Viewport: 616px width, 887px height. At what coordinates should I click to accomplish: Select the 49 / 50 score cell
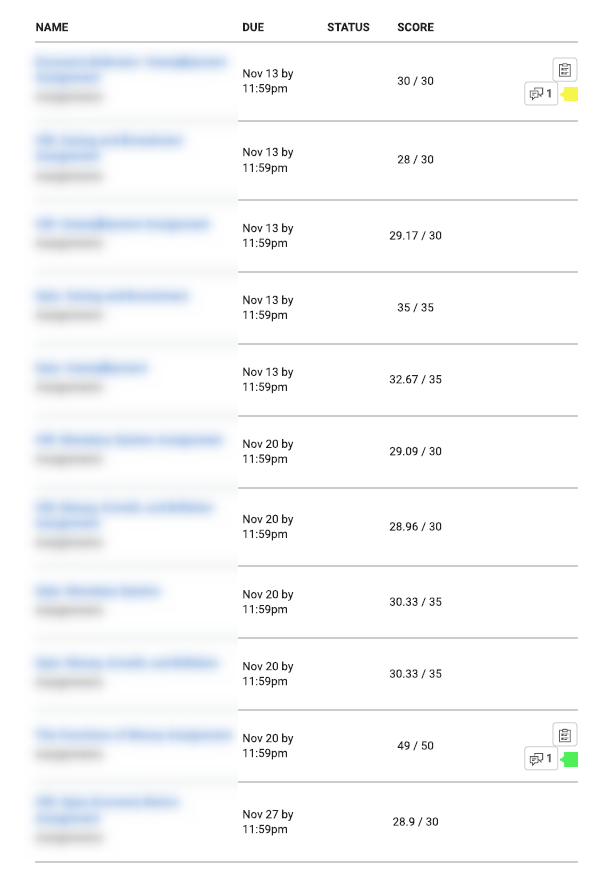pos(415,746)
